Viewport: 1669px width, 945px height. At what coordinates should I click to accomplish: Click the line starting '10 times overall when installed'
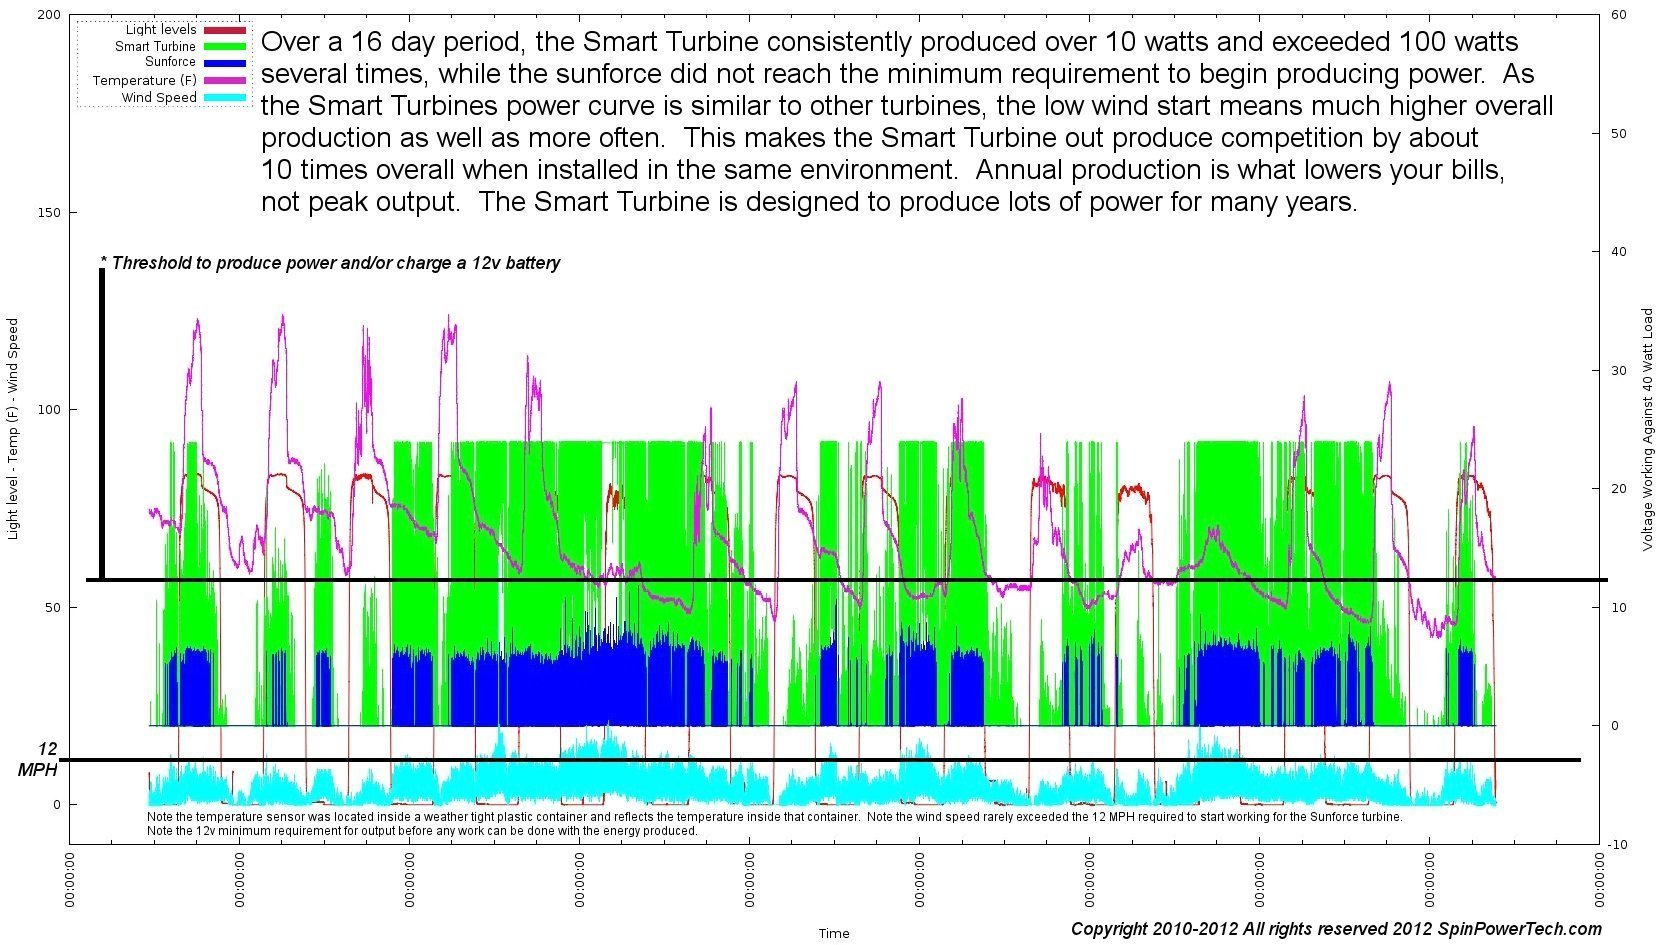[x=883, y=170]
